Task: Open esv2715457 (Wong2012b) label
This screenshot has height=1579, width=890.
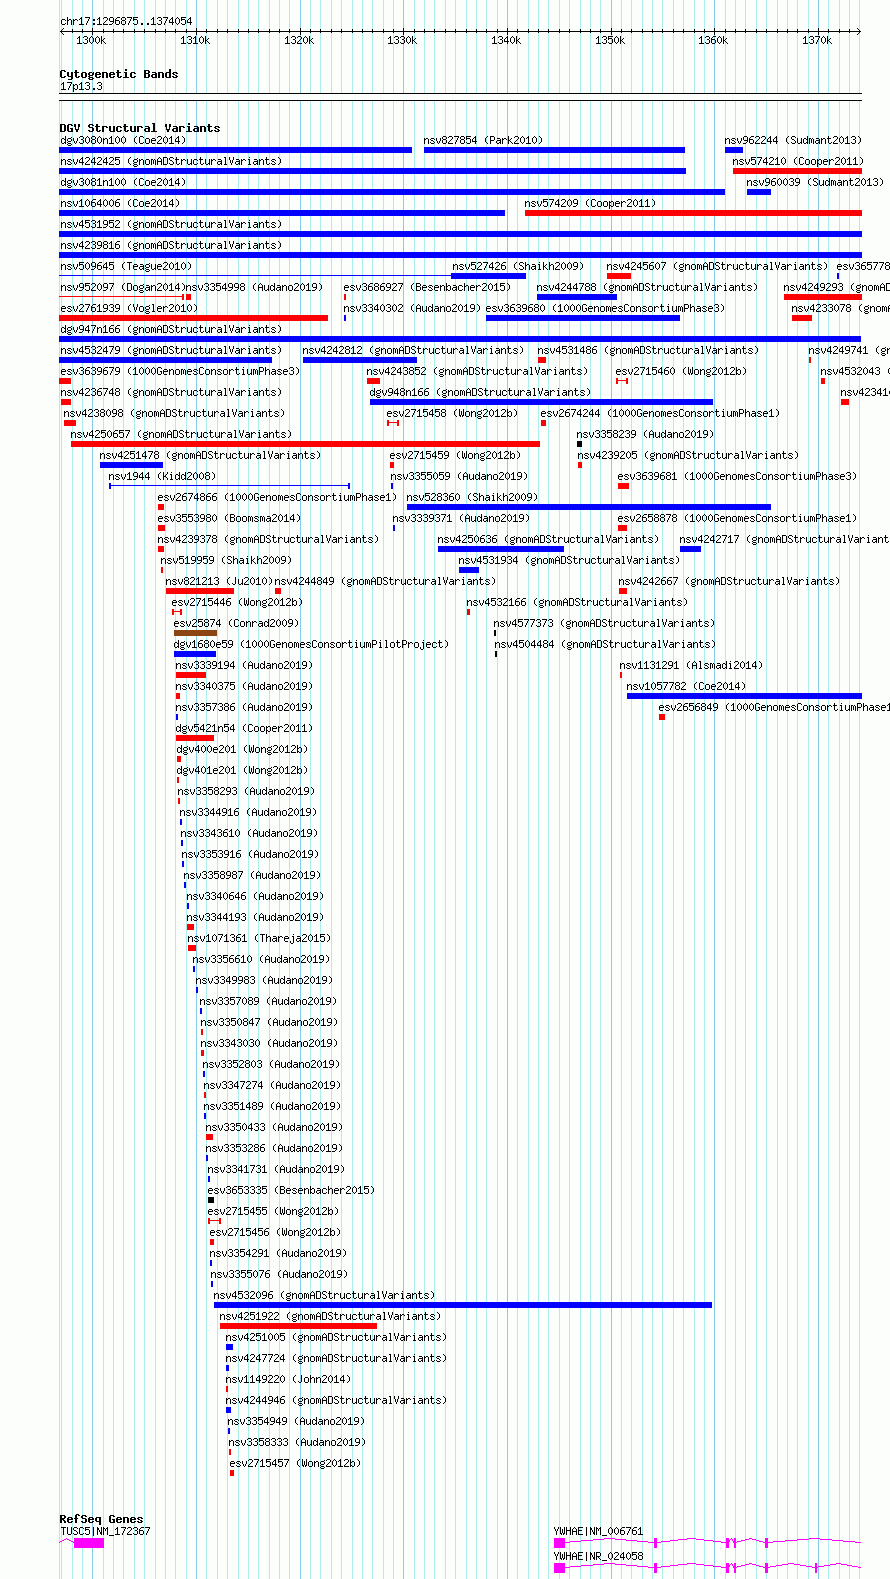Action: (295, 1463)
